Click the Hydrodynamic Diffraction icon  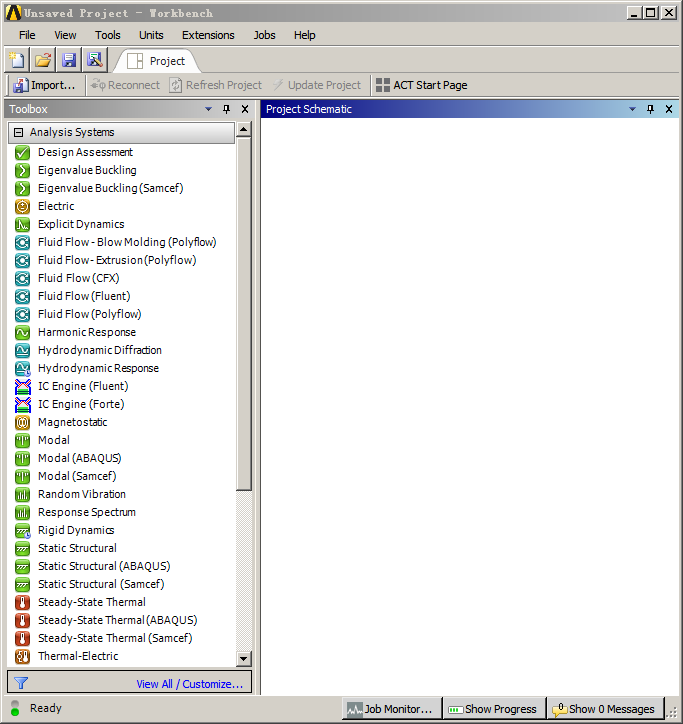coord(22,350)
